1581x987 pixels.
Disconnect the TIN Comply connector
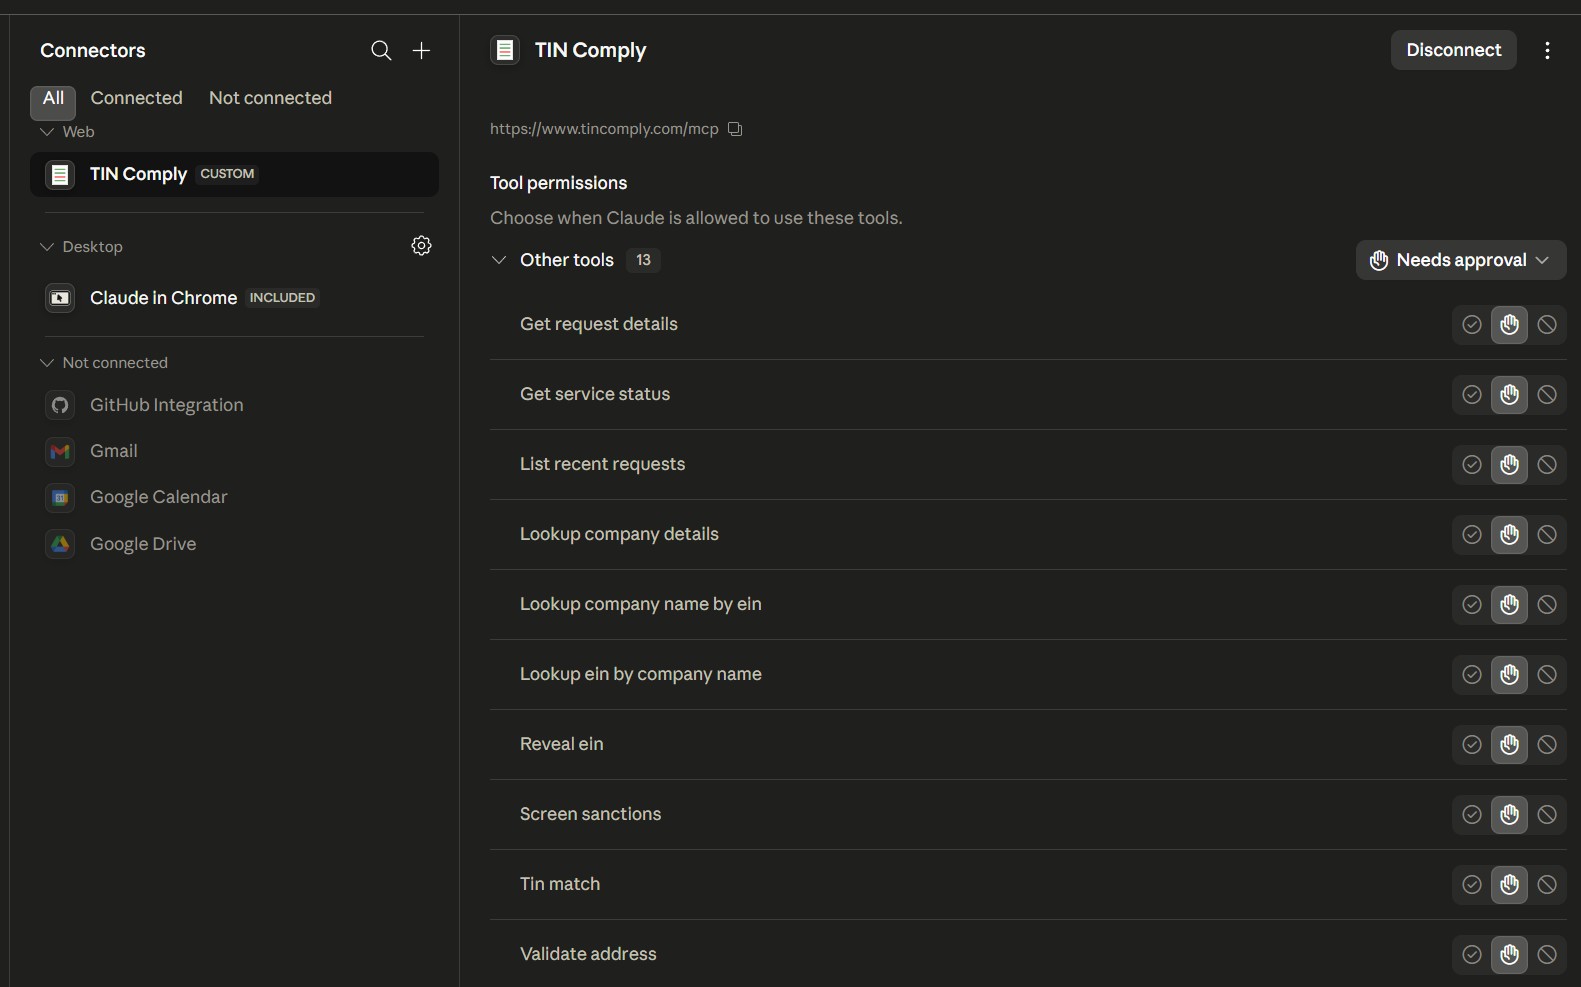tap(1454, 50)
